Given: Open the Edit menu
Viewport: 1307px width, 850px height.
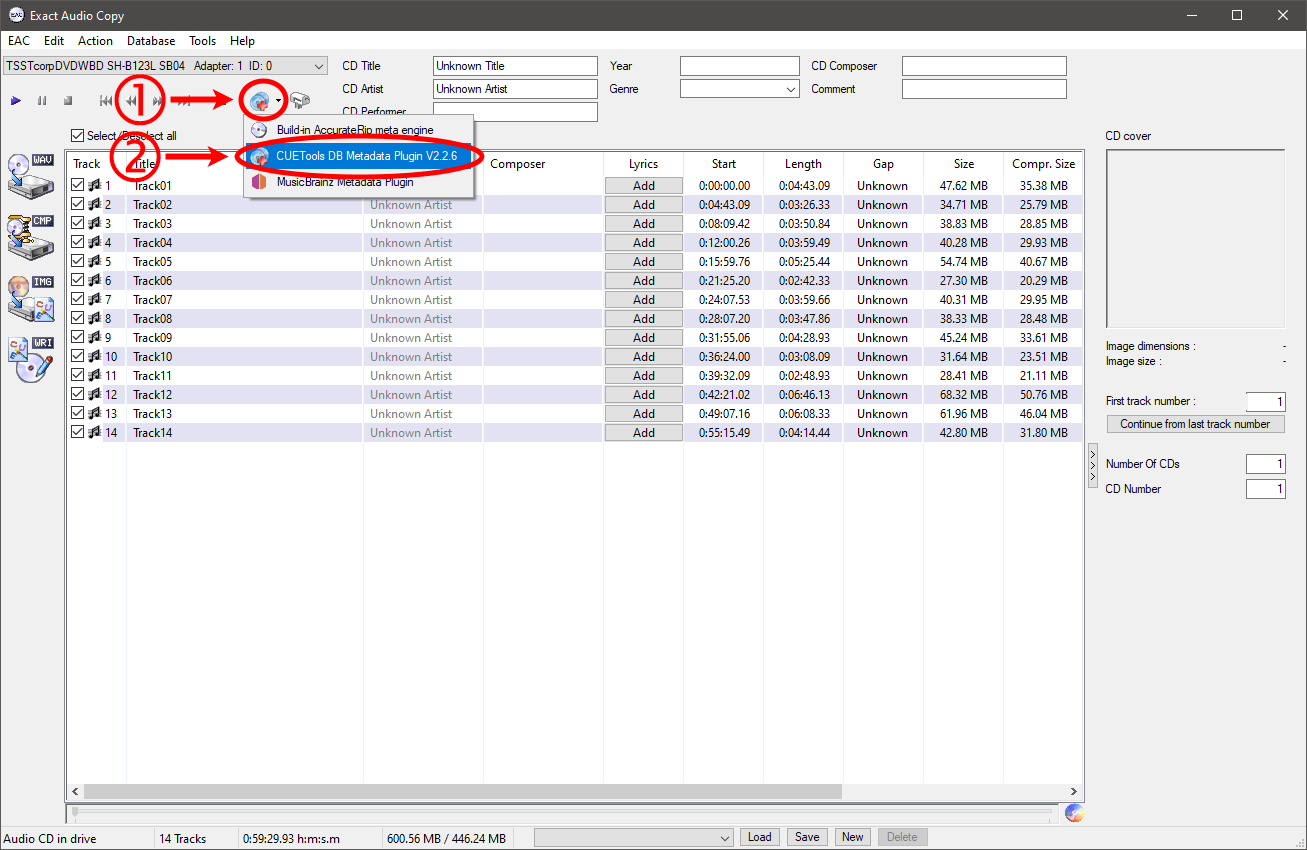Looking at the screenshot, I should click(54, 41).
